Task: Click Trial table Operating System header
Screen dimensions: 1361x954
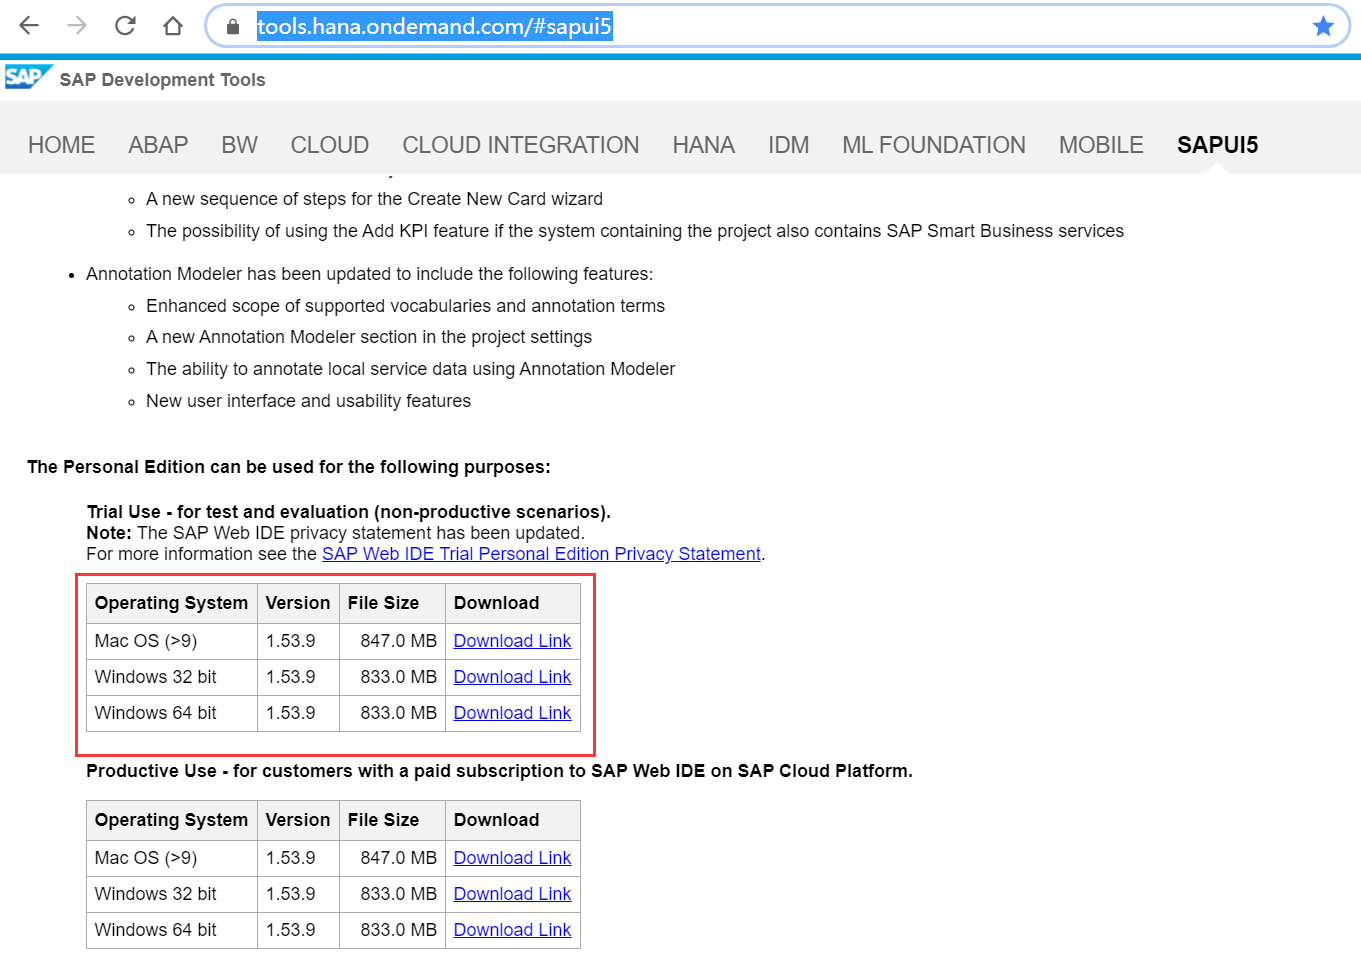Action: [x=171, y=603]
